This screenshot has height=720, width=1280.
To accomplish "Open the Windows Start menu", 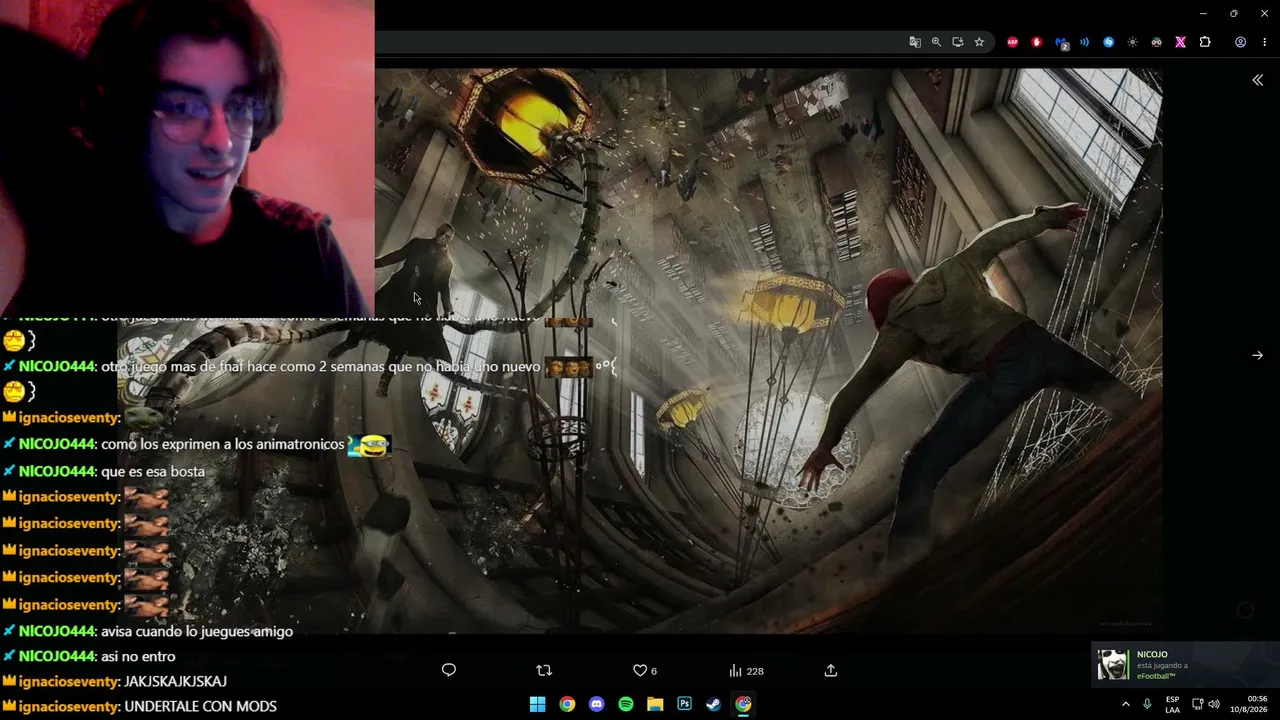I will coord(537,704).
